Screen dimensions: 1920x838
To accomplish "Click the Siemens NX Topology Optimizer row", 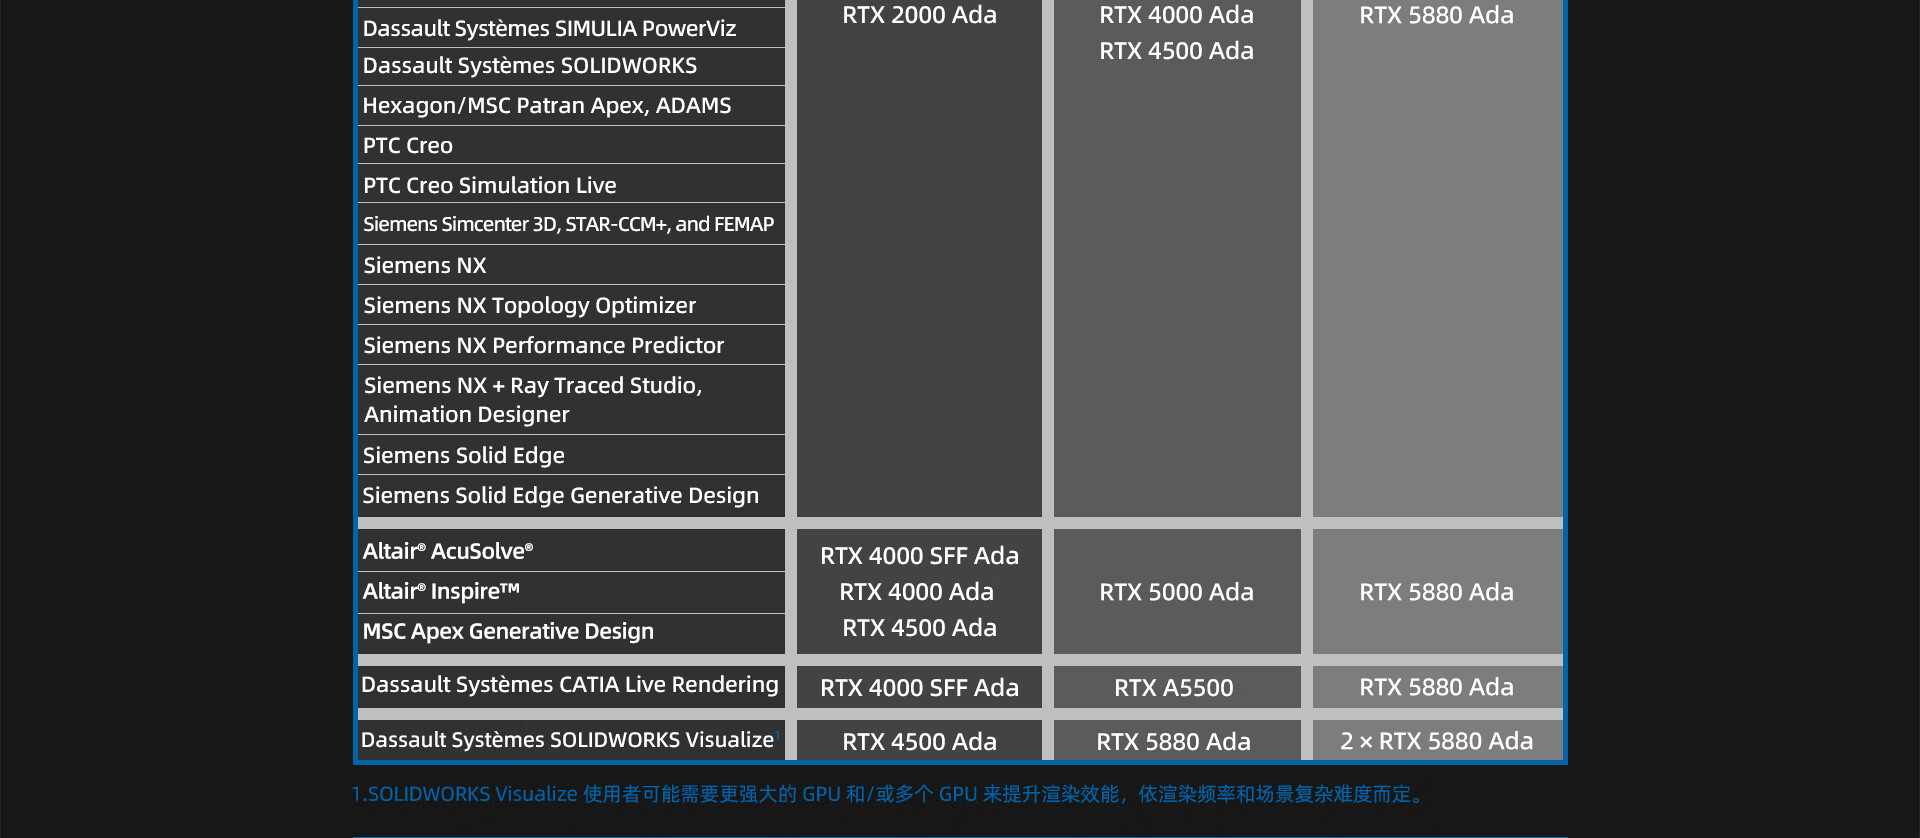I will [x=529, y=306].
